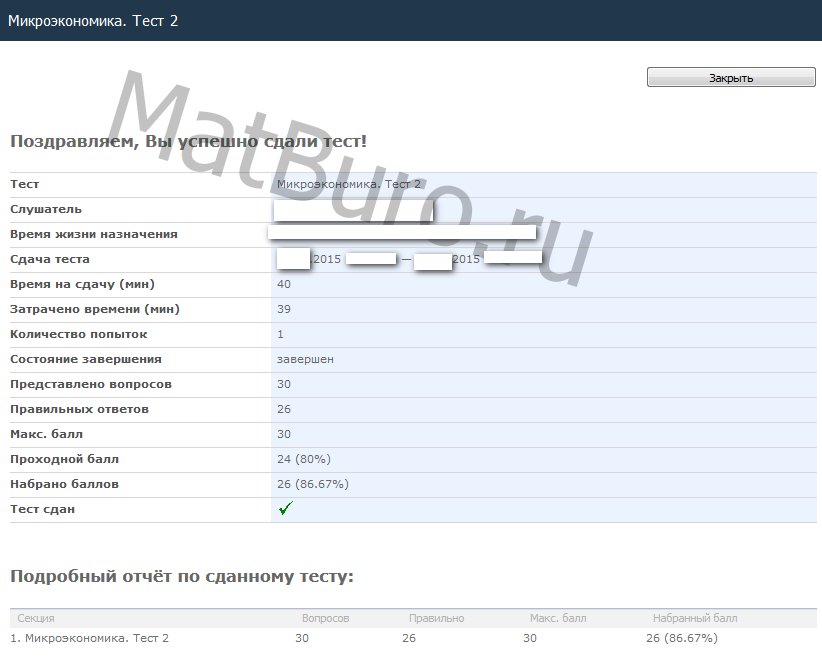Screen dimensions: 822x666
Task: Select the Правильных ответов row label
Action: coord(80,409)
